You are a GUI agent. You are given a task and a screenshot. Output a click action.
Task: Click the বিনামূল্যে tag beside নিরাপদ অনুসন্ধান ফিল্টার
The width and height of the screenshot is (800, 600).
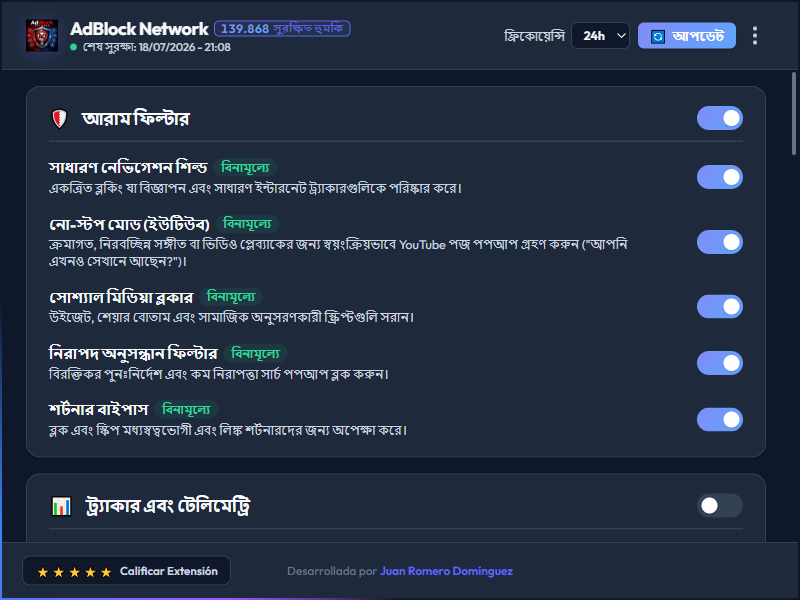pos(256,353)
